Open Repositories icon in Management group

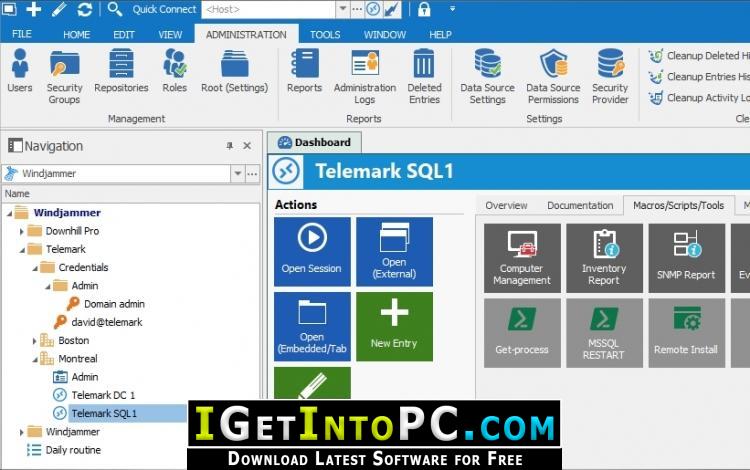tap(121, 72)
